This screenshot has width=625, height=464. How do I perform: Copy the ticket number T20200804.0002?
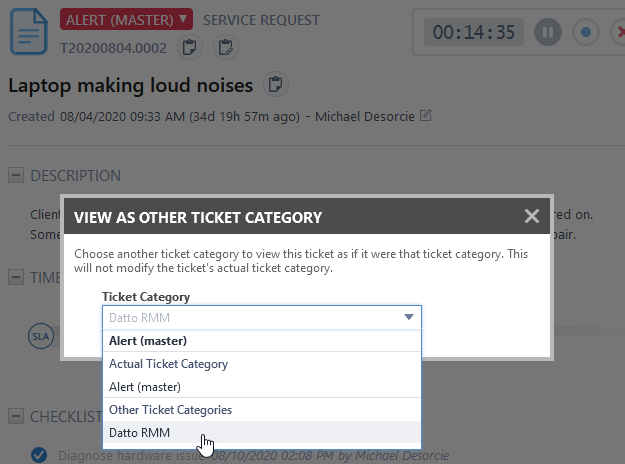188,47
